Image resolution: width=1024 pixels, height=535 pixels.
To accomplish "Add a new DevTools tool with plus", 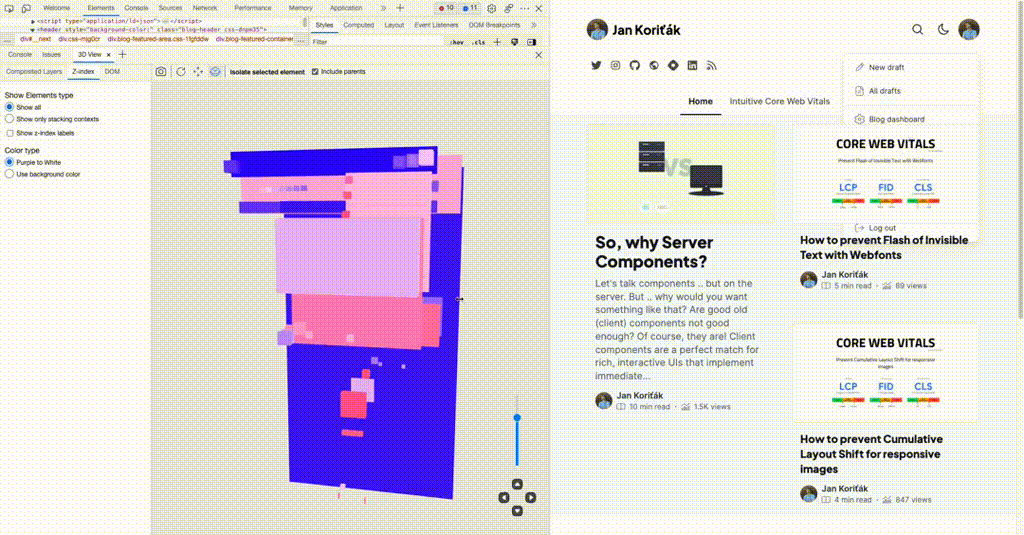I will coord(400,8).
